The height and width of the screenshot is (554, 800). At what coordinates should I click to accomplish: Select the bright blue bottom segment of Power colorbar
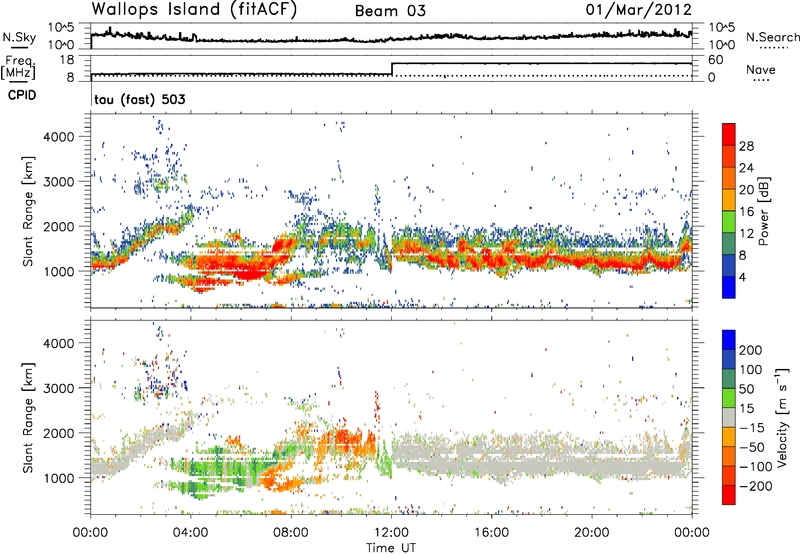tap(729, 287)
